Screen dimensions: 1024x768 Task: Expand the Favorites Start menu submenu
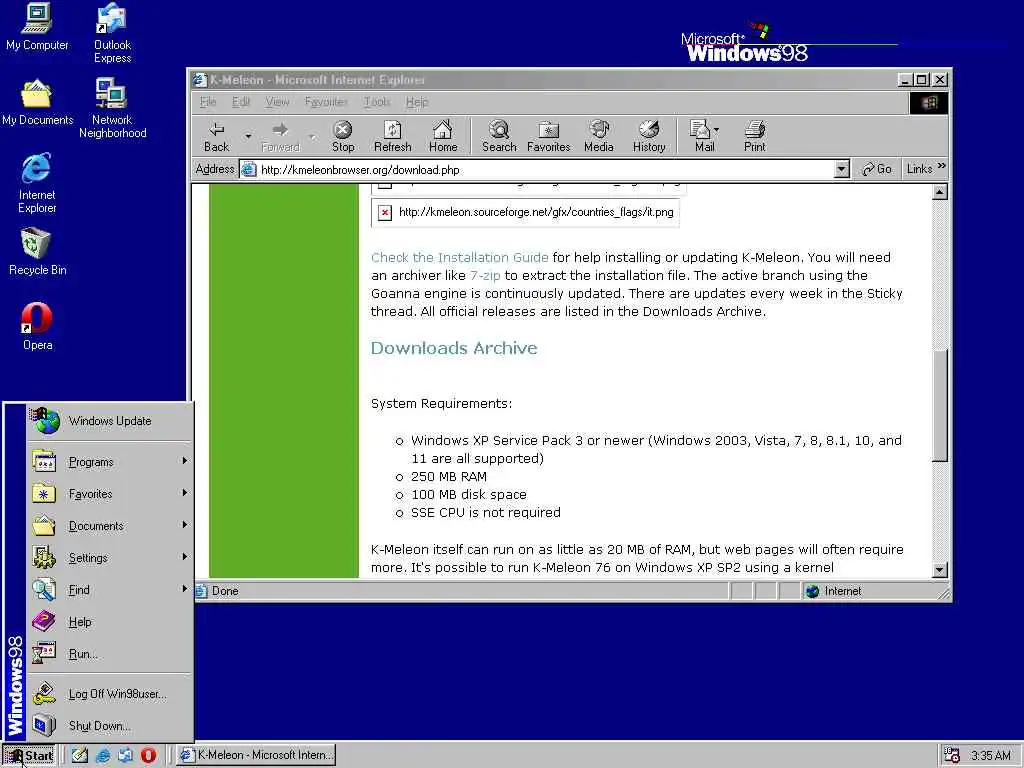click(x=110, y=494)
